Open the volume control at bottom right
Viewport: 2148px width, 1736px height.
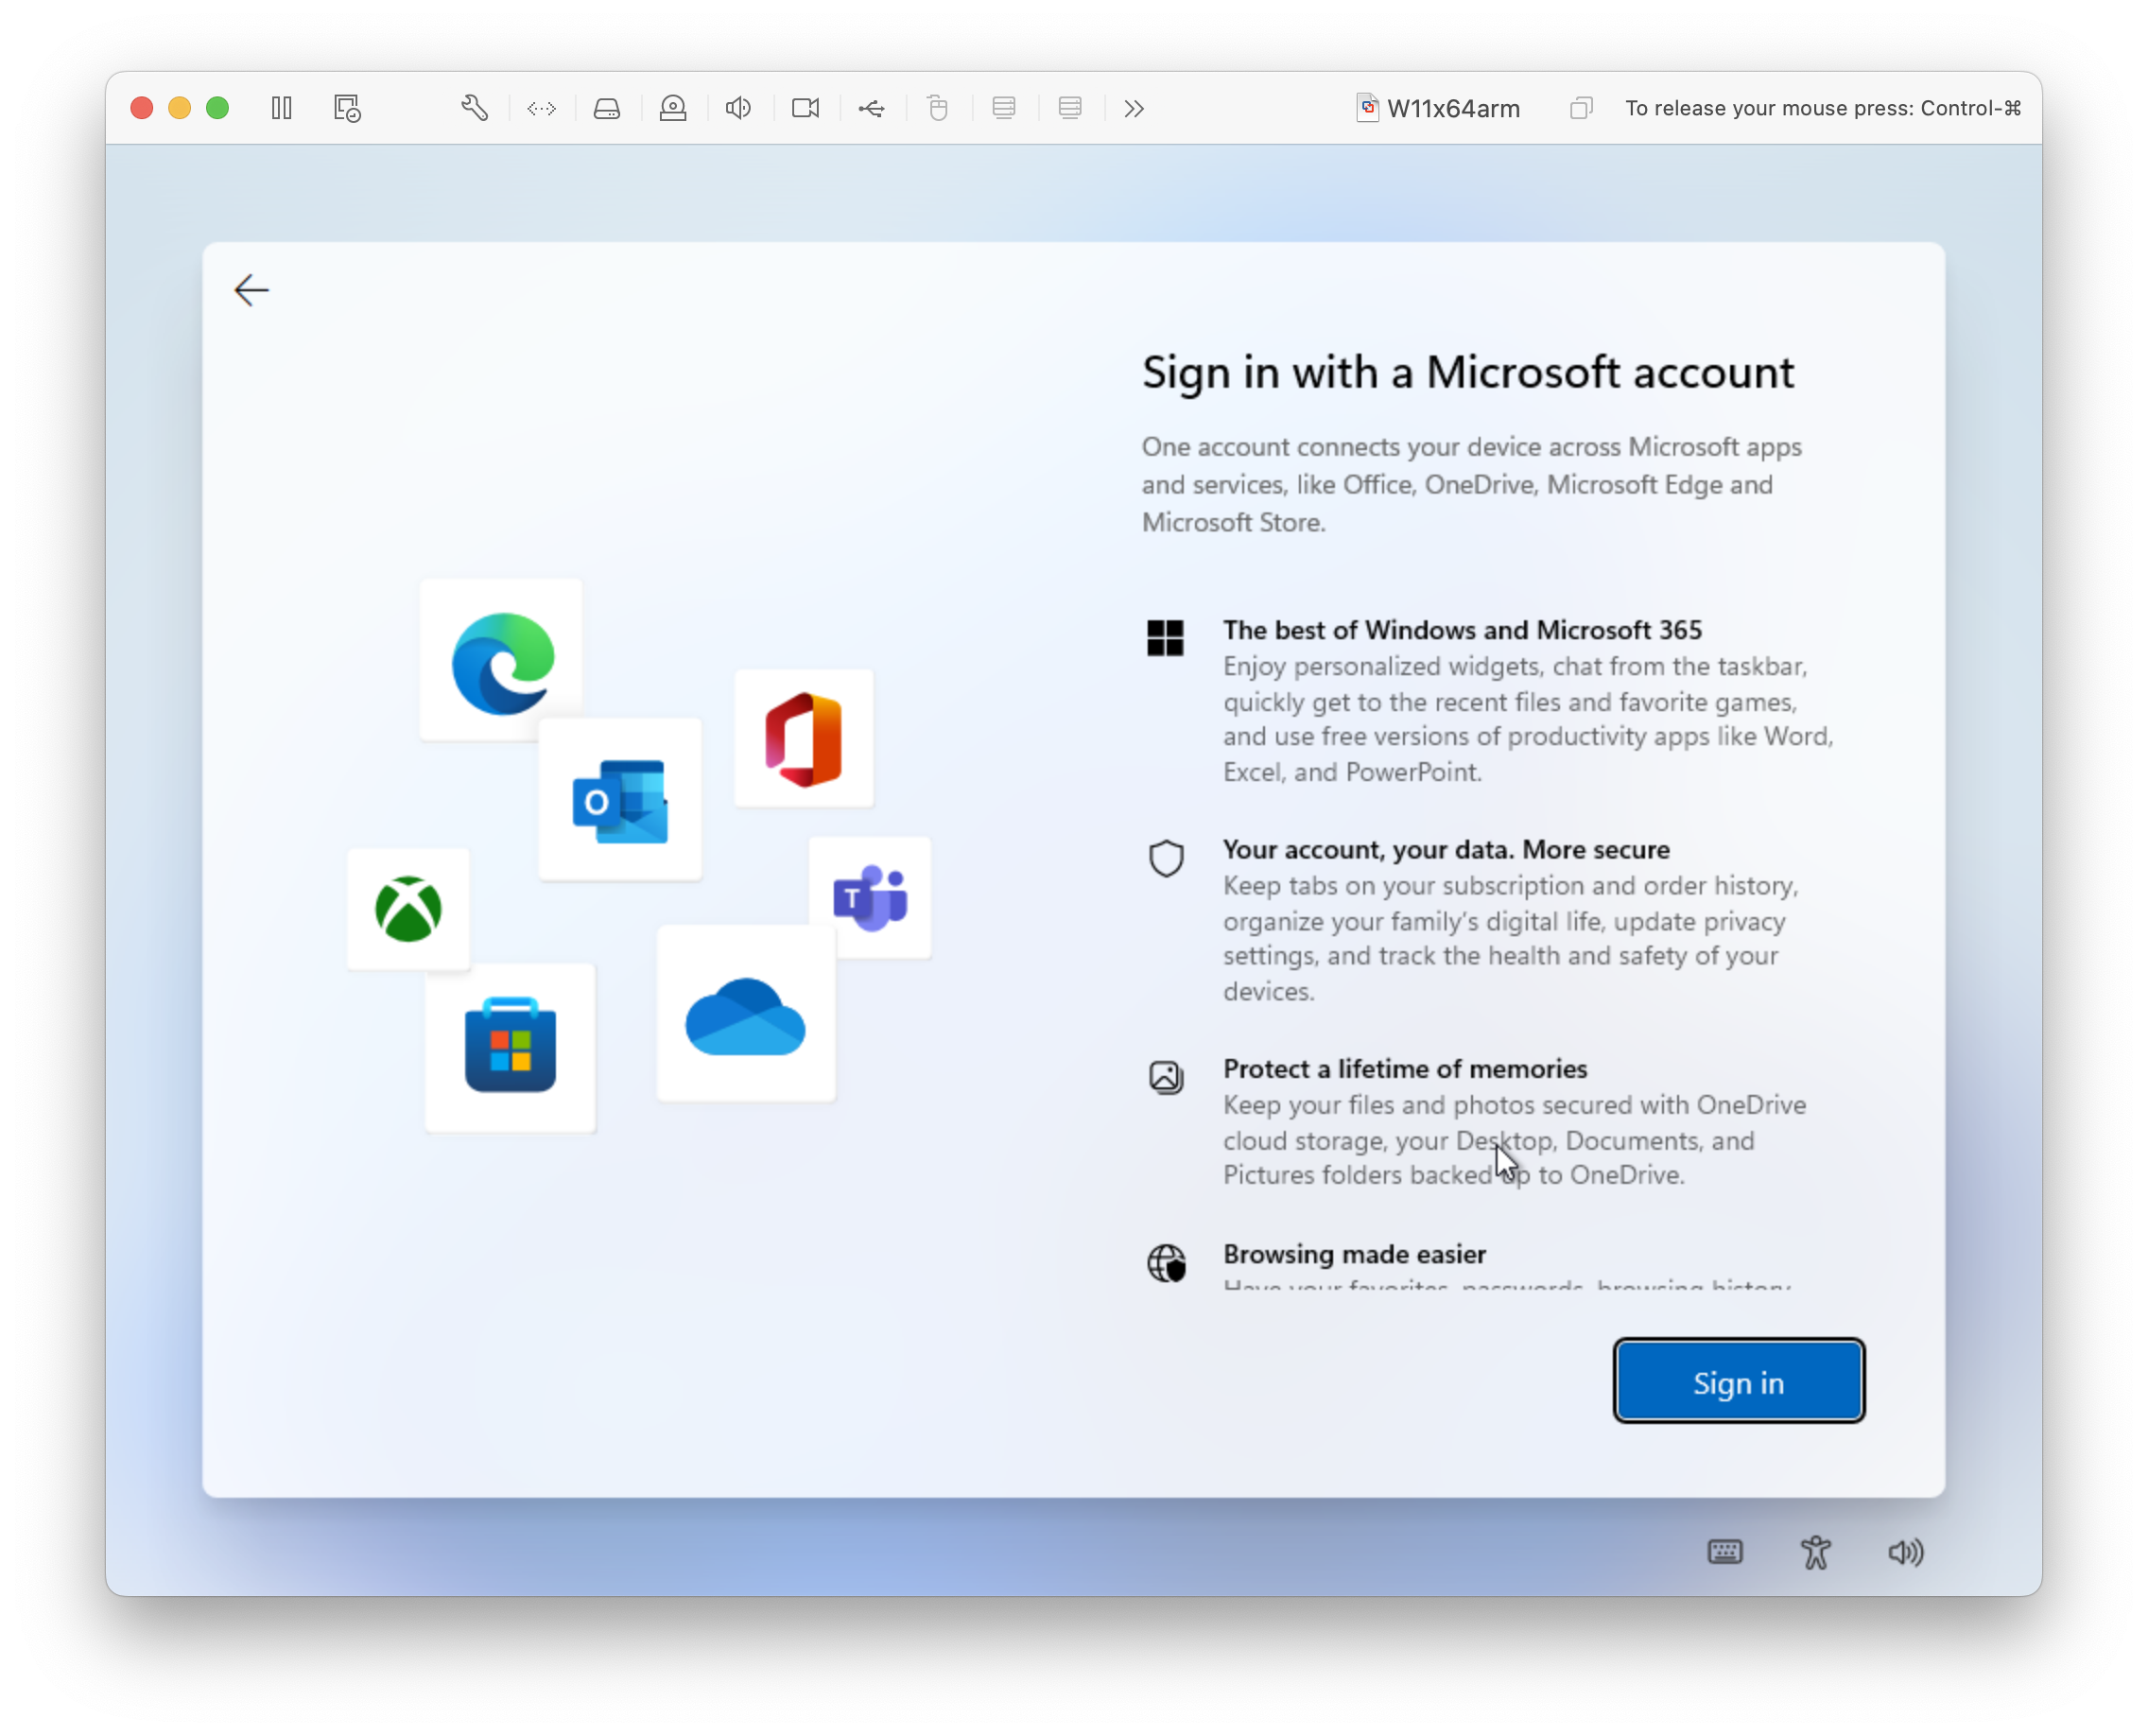click(x=1904, y=1552)
